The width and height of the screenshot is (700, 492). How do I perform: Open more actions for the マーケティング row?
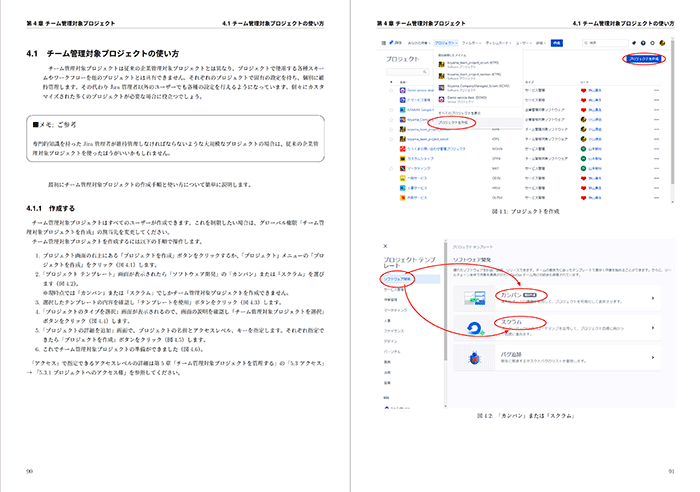(x=656, y=168)
